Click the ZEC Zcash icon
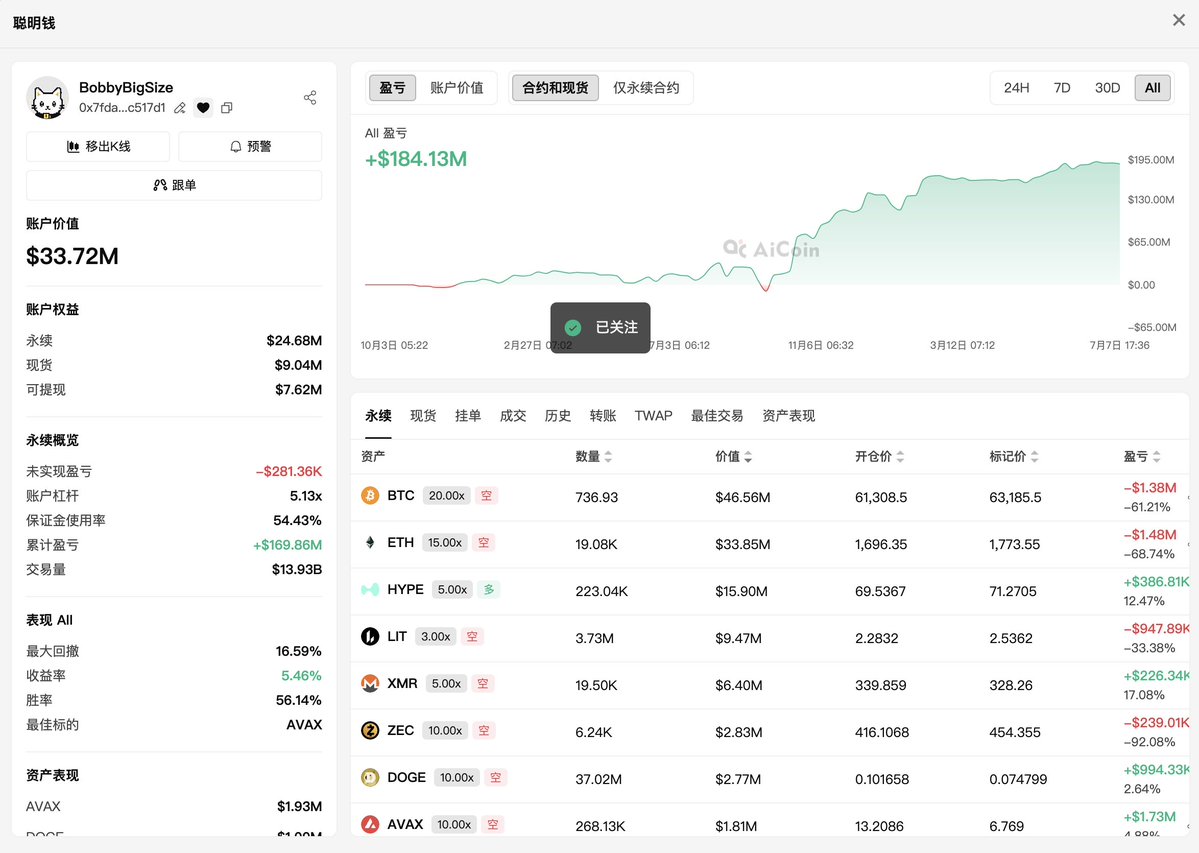The width and height of the screenshot is (1199, 853). coord(370,731)
